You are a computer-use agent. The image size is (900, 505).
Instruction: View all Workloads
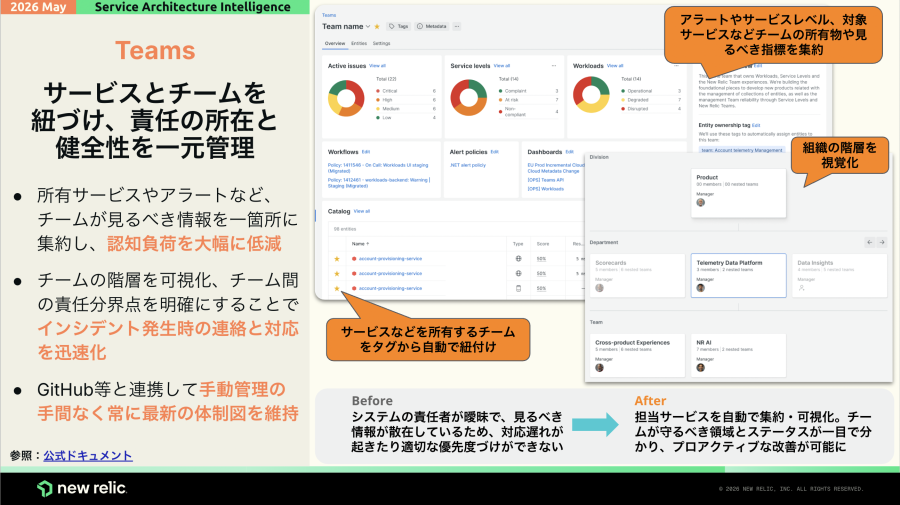click(x=615, y=66)
